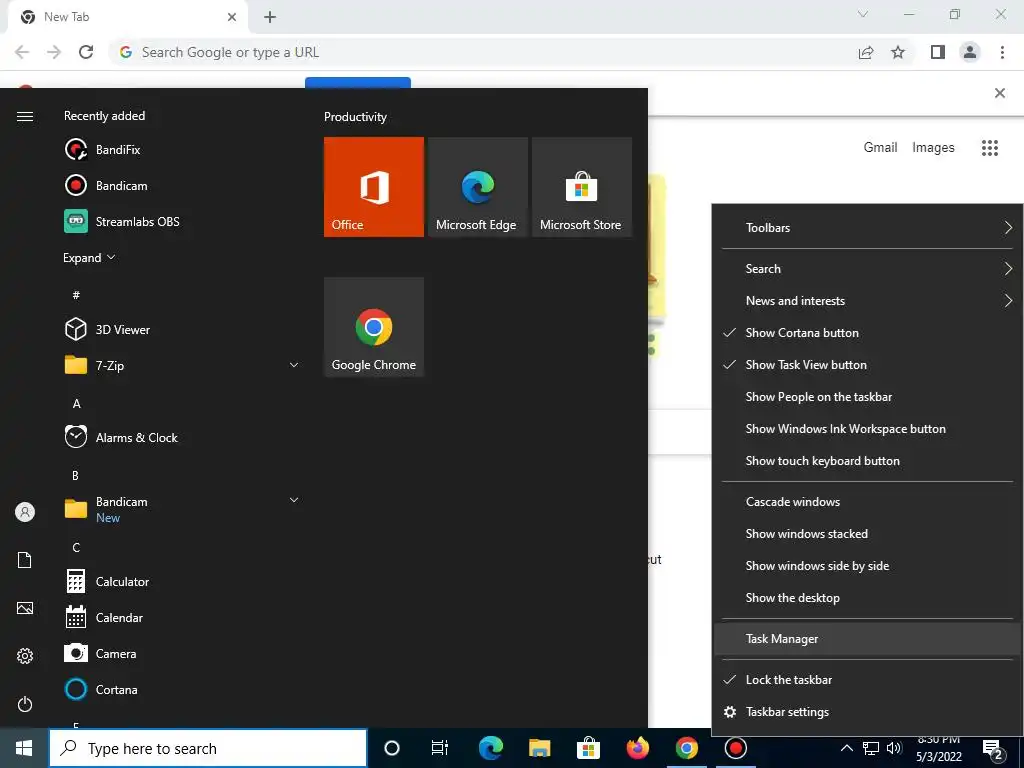Open Documents icon in Start sidebar
This screenshot has height=768, width=1024.
point(25,560)
